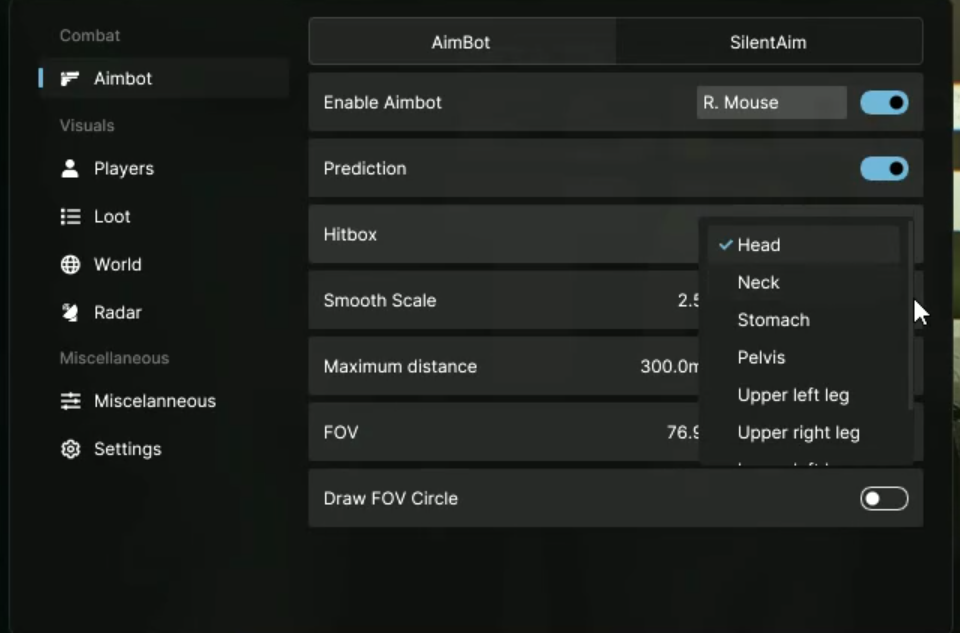Image resolution: width=960 pixels, height=633 pixels.
Task: Pick Upper right leg hitbox option
Action: click(x=798, y=433)
